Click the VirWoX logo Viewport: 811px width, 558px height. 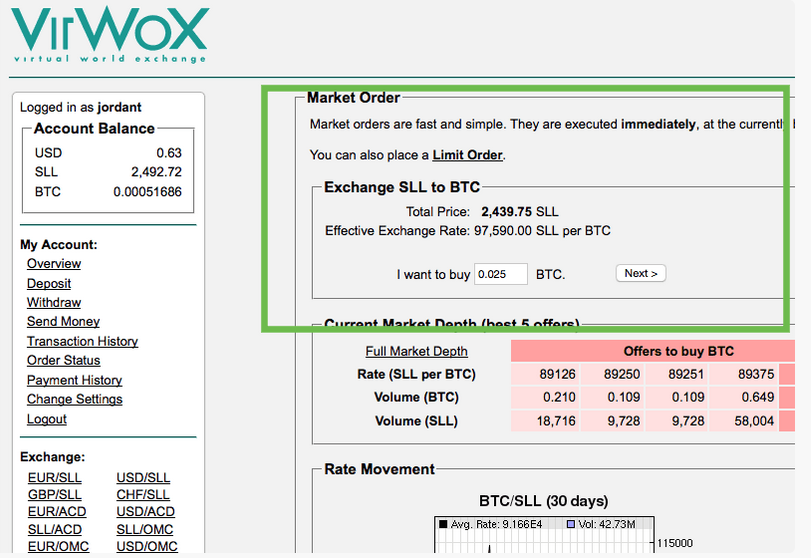click(x=110, y=35)
